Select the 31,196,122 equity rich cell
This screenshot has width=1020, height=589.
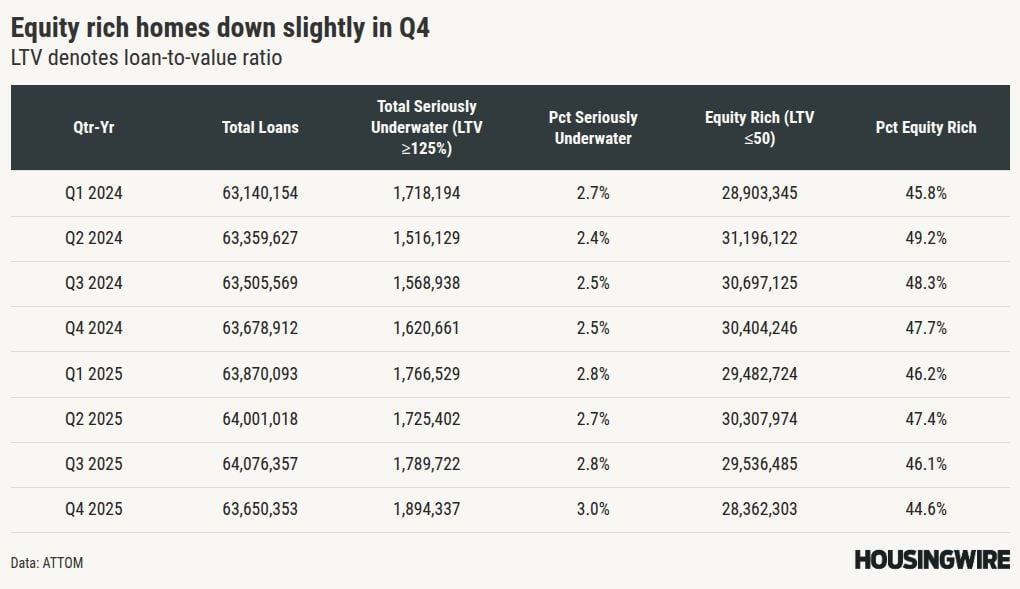click(759, 238)
